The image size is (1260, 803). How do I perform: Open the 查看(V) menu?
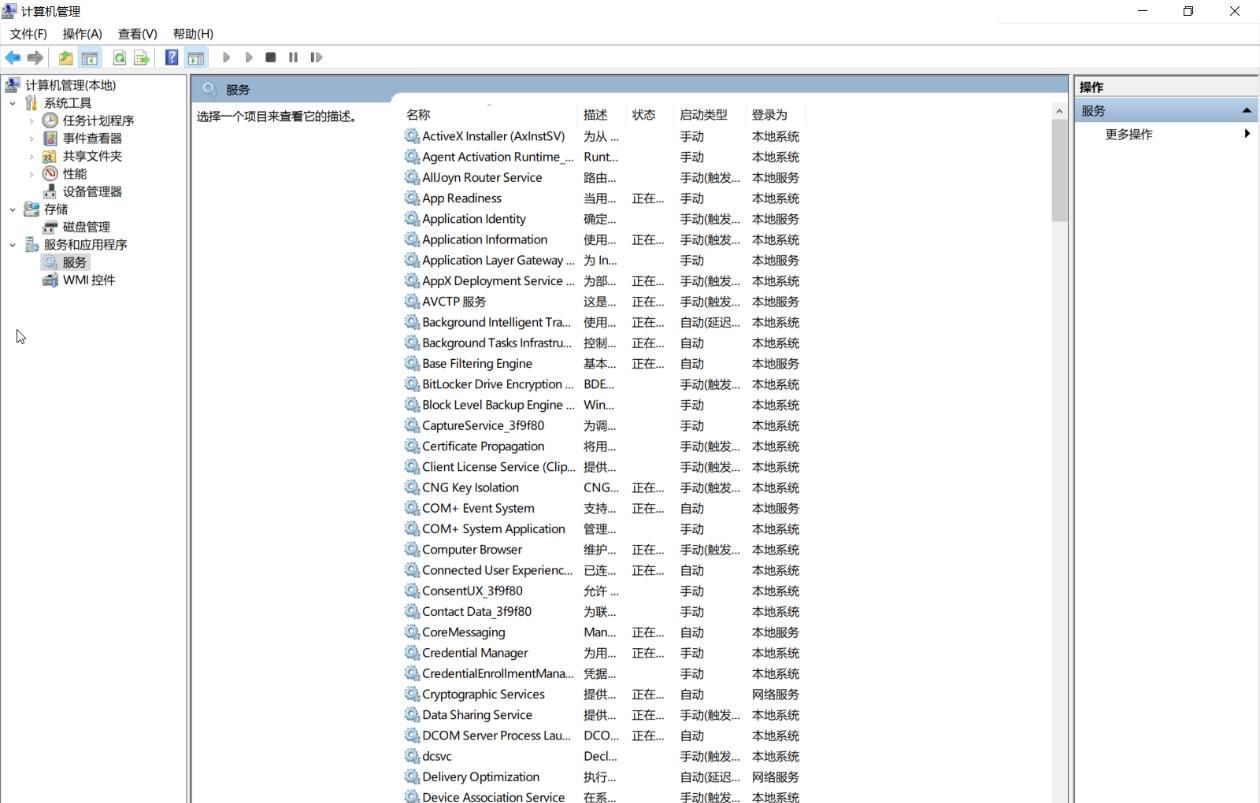(x=137, y=33)
